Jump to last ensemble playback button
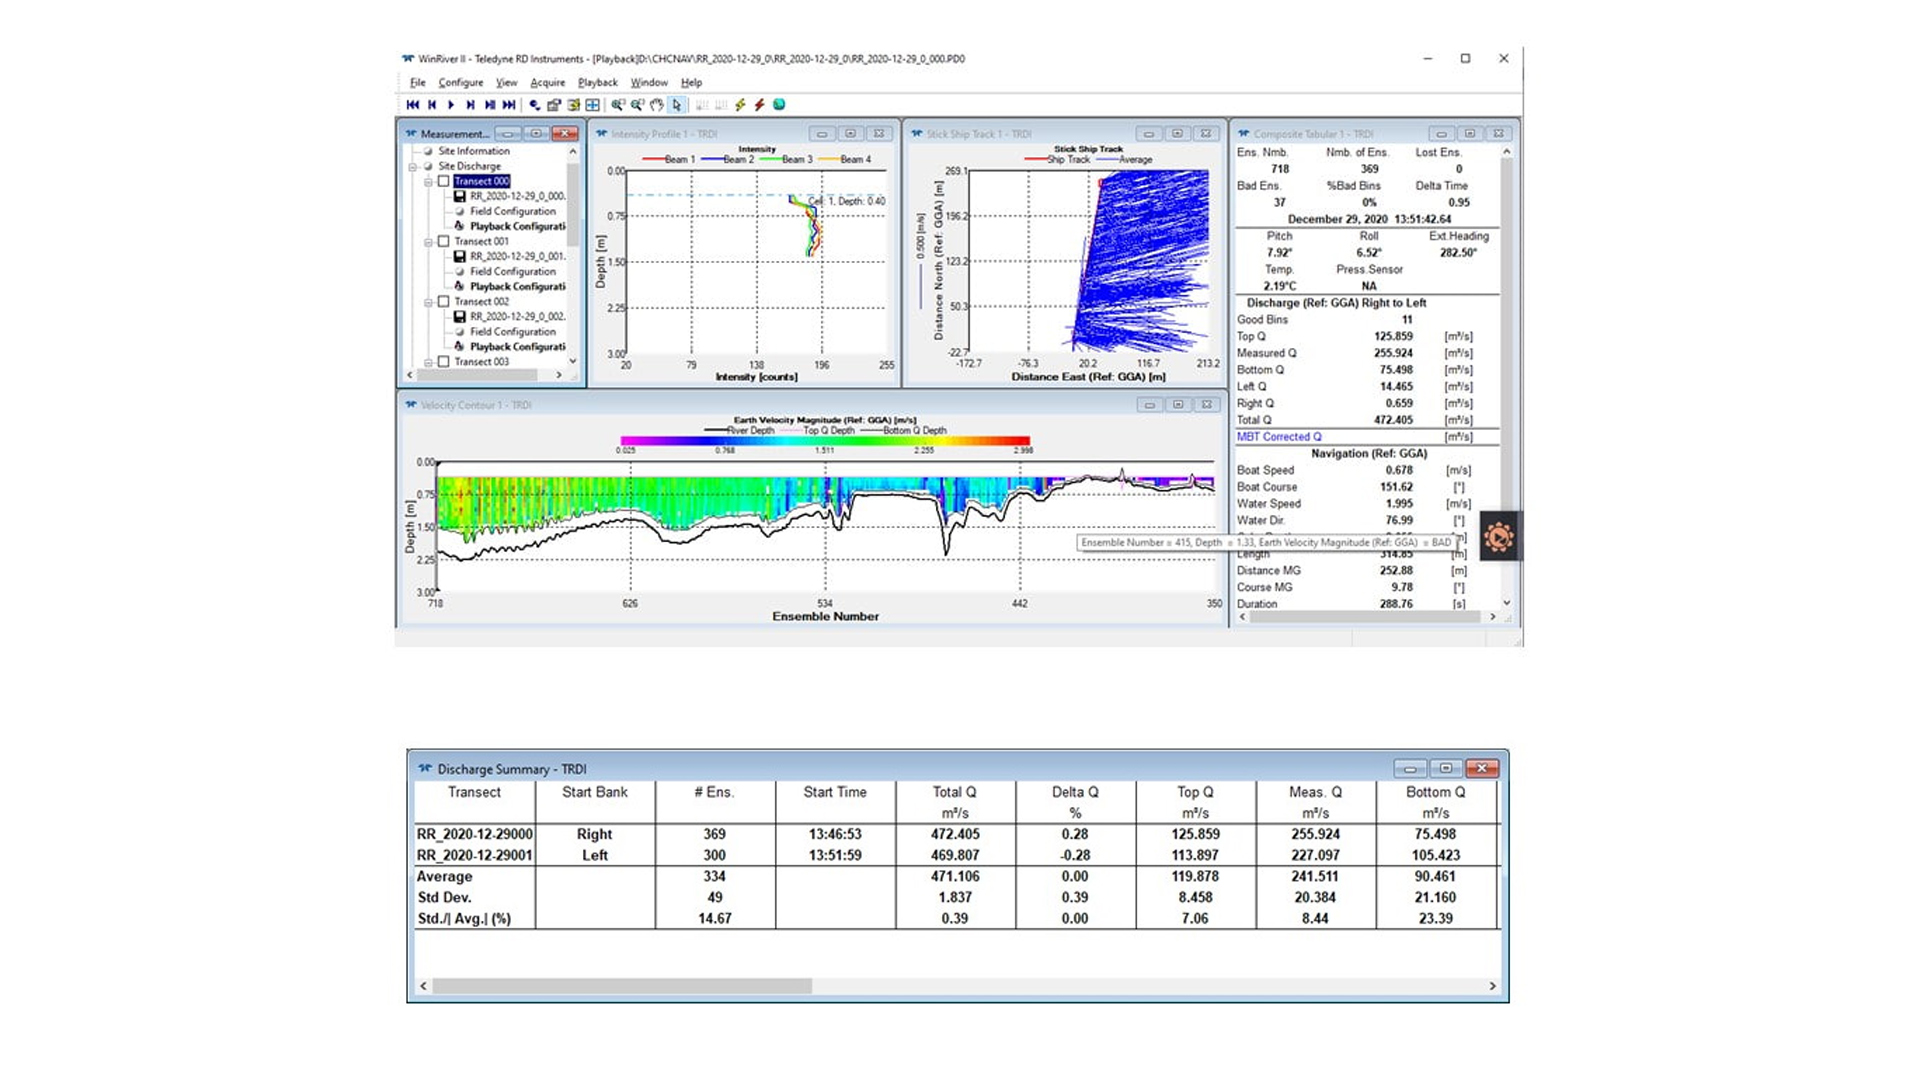Viewport: 1920px width, 1080px height. [x=509, y=105]
